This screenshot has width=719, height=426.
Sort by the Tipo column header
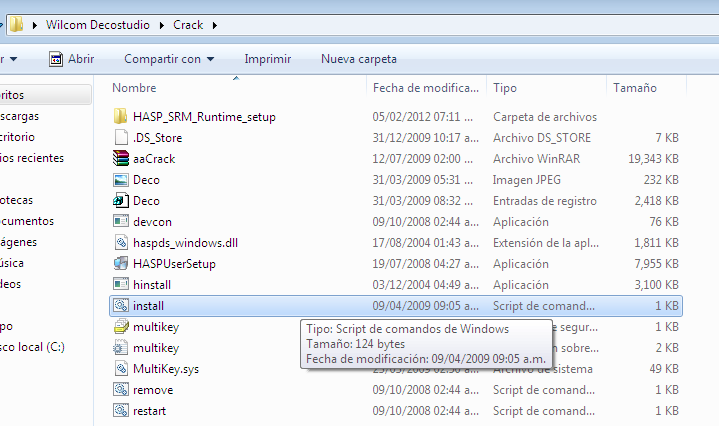pos(505,88)
